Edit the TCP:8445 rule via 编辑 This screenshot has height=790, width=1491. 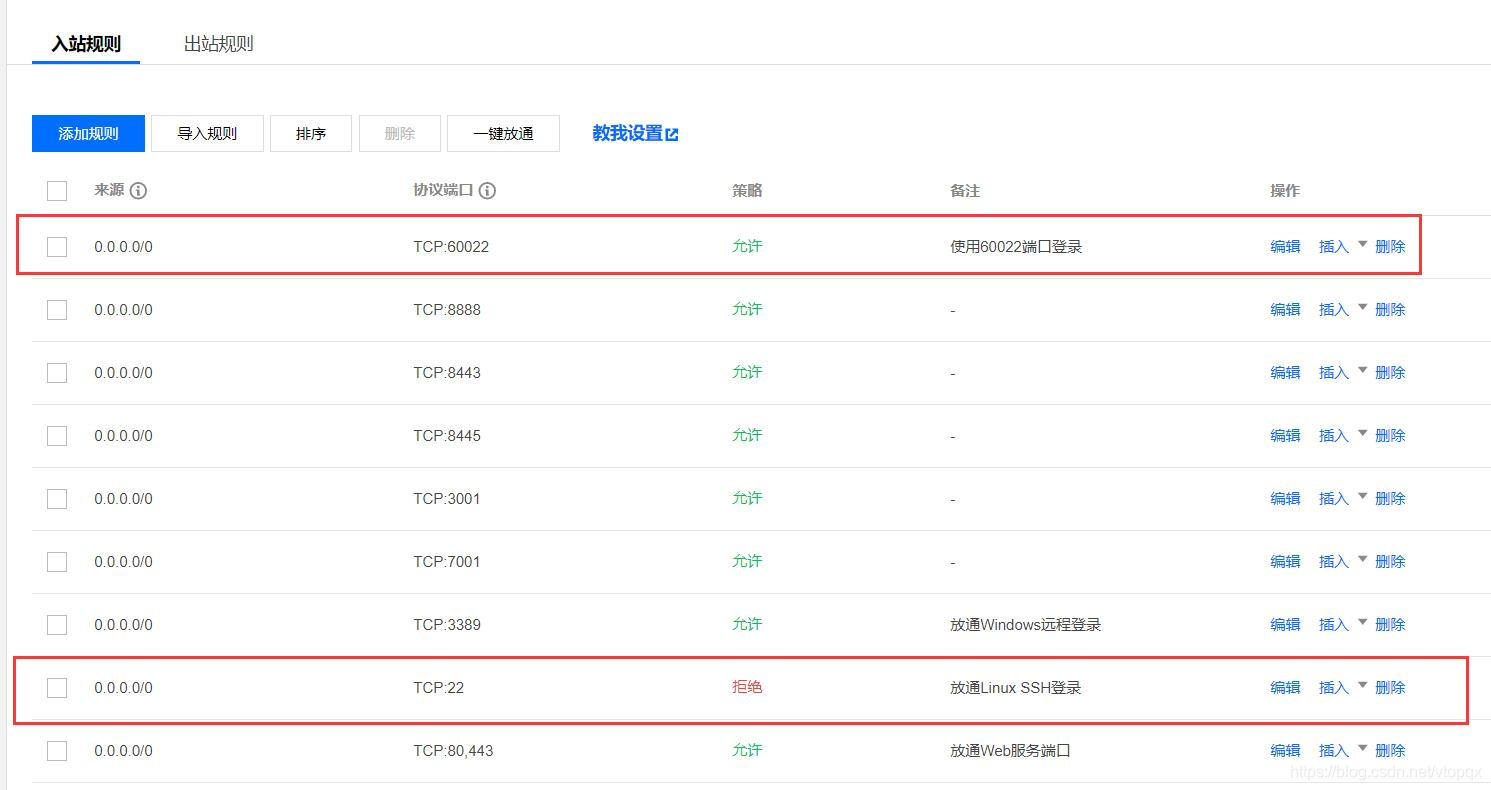[x=1285, y=436]
